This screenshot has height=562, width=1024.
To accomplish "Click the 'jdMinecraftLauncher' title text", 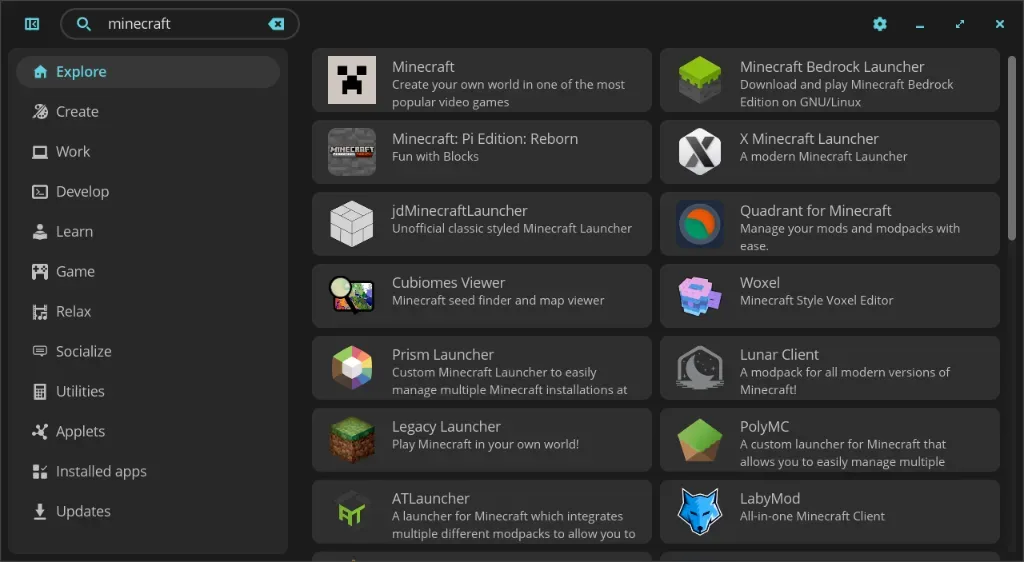I will coord(459,211).
